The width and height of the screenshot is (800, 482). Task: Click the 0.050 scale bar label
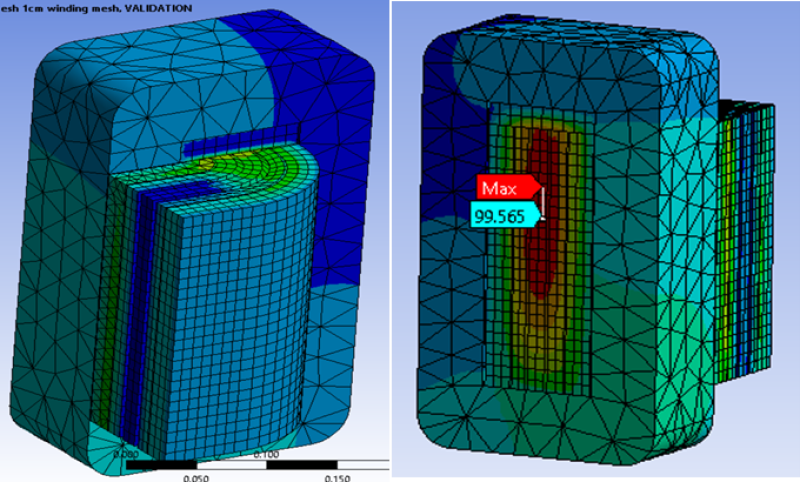pyautogui.click(x=198, y=477)
